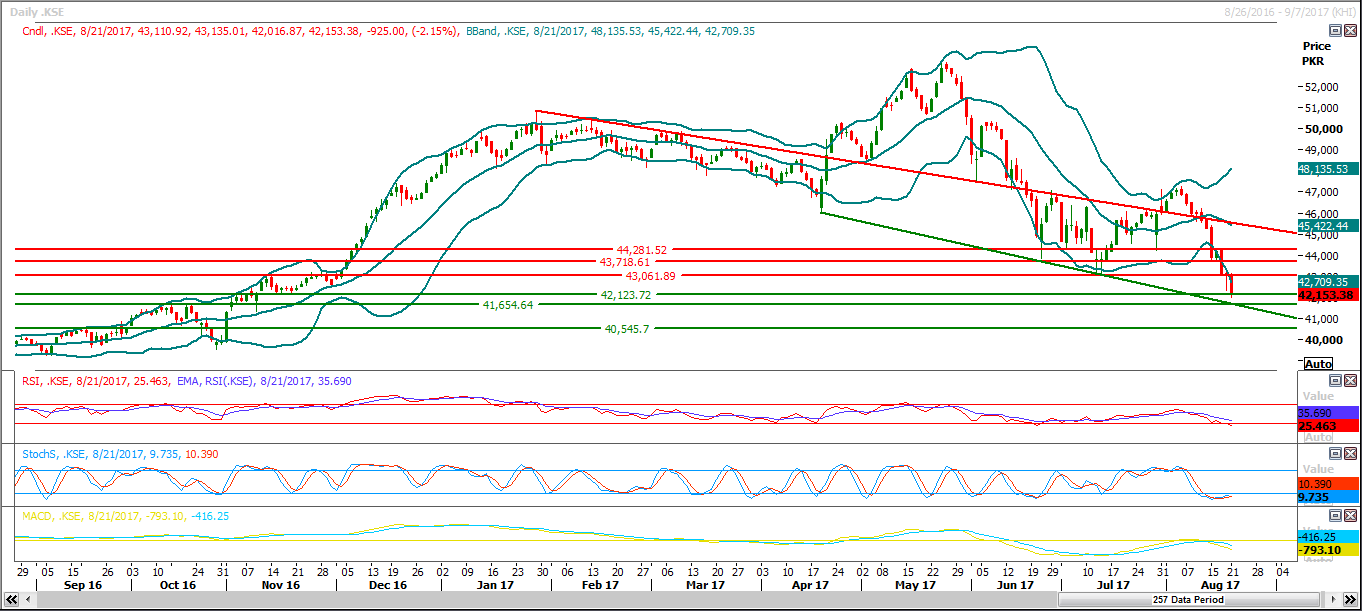The image size is (1362, 611).
Task: Close the StochS indicator pane
Action: (x=1350, y=454)
